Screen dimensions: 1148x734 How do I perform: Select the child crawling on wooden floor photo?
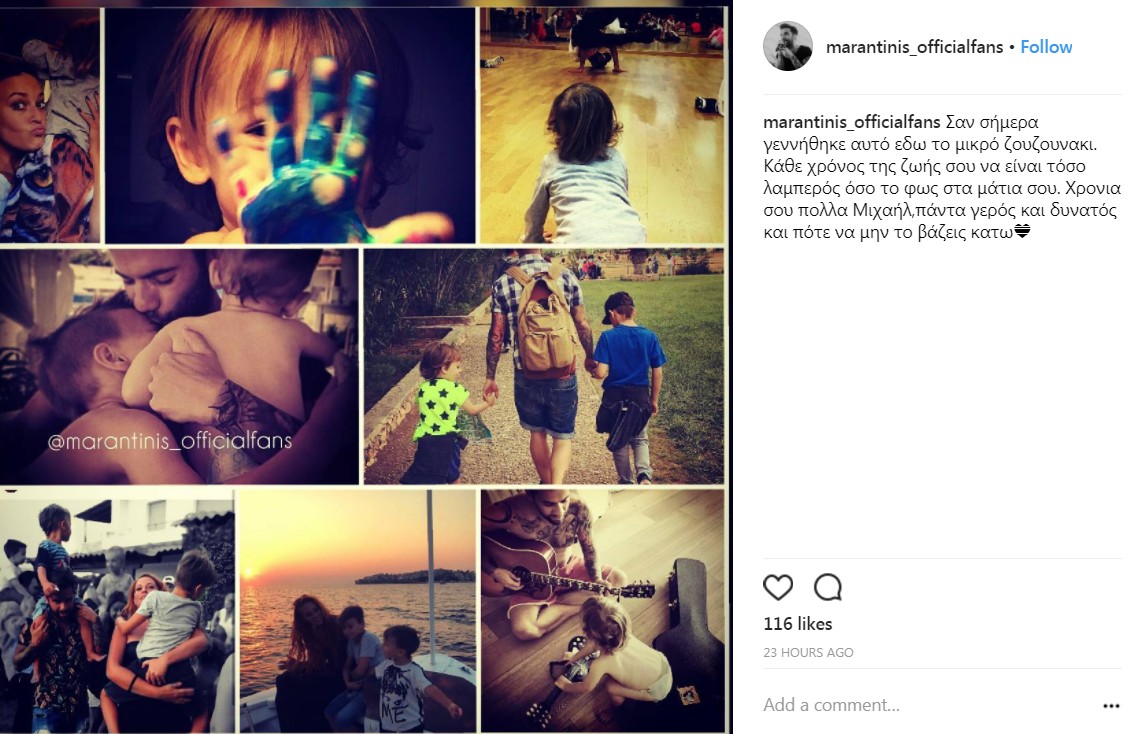(x=602, y=125)
